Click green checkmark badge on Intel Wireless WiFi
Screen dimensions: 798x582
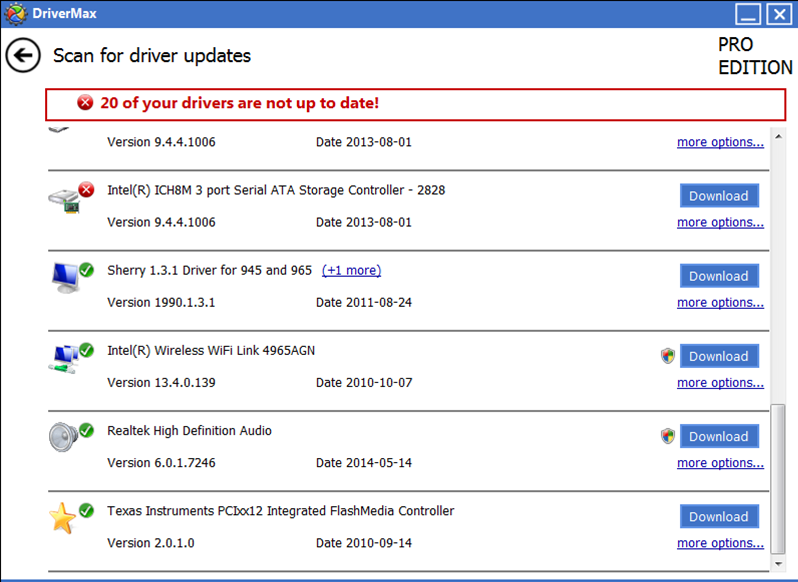pos(87,350)
